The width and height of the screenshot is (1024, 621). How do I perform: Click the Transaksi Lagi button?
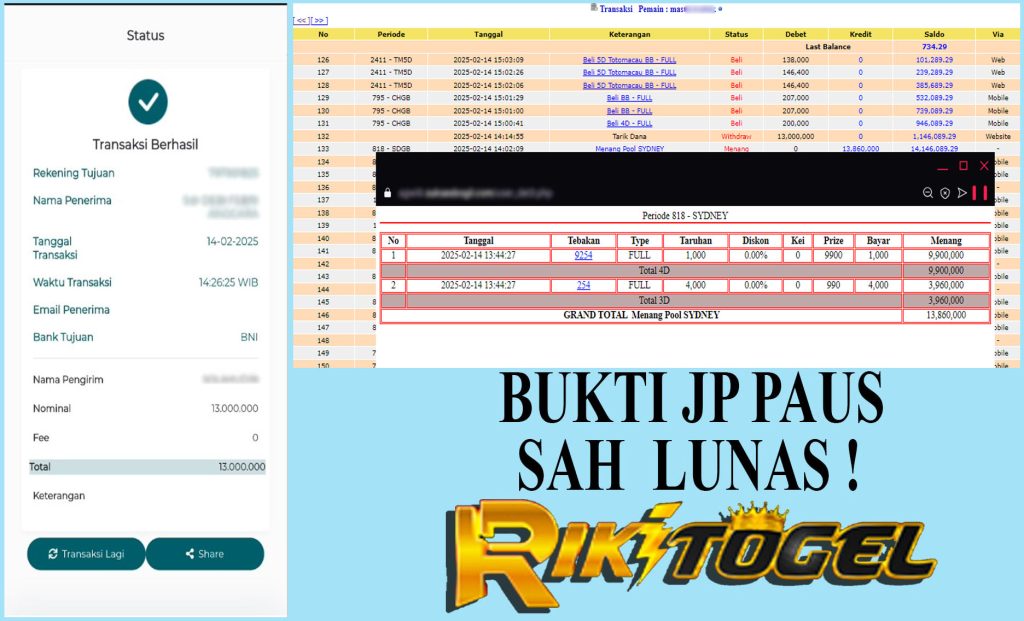[86, 554]
